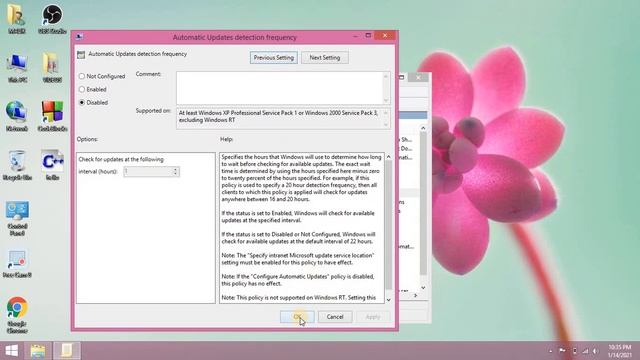Go to the Next Setting
This screenshot has width=640, height=360.
click(x=324, y=58)
